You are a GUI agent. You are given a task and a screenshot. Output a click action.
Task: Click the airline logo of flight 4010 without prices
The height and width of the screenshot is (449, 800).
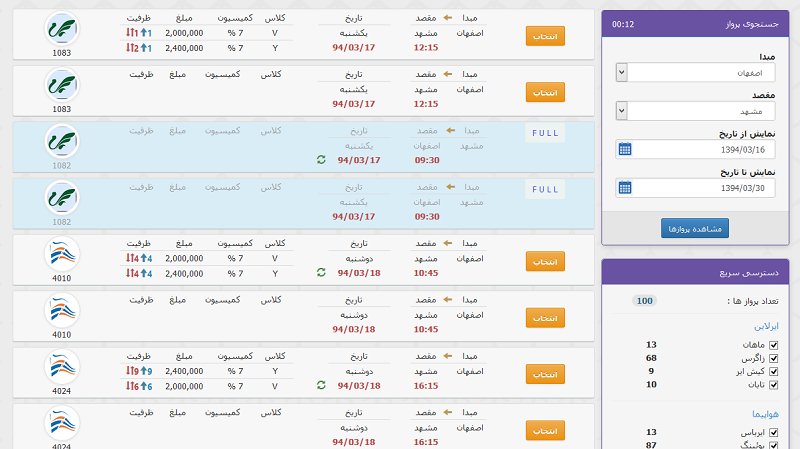pyautogui.click(x=62, y=310)
